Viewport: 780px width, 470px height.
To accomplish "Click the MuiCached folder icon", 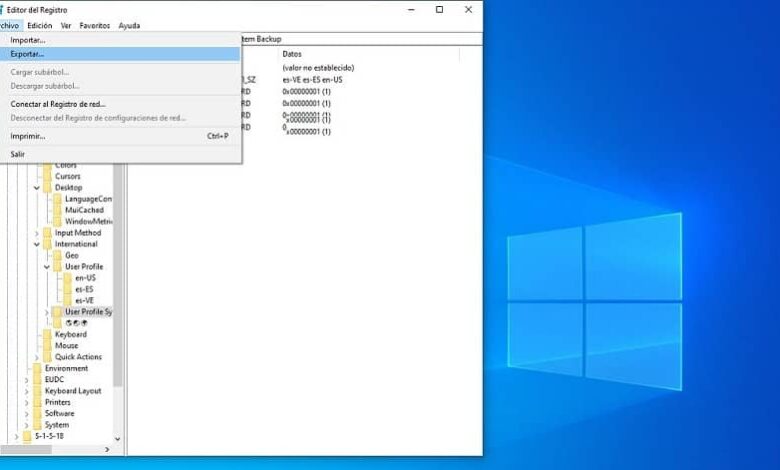I will tap(57, 210).
